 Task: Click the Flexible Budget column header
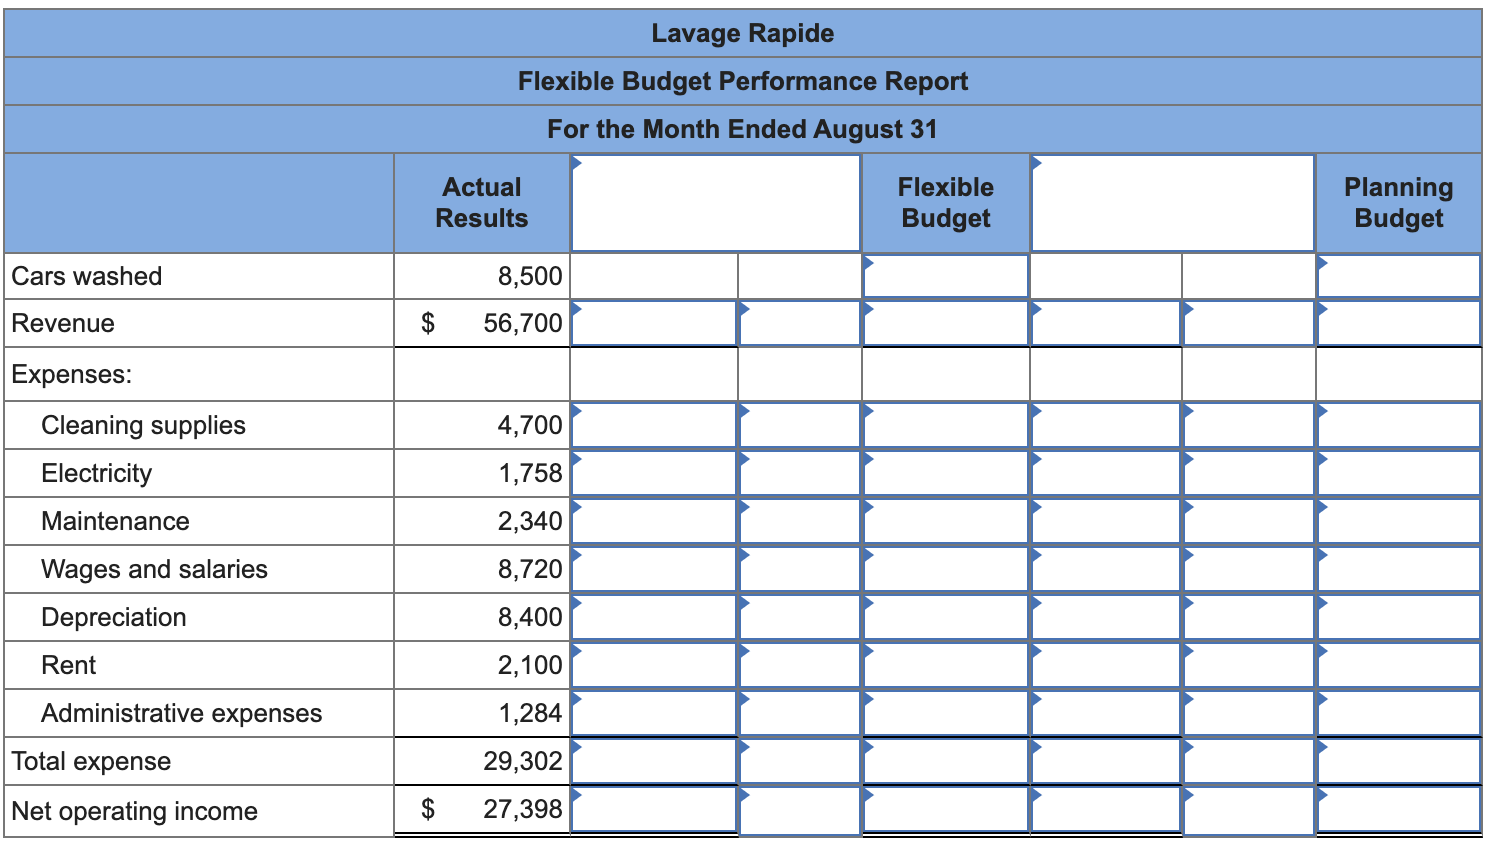pos(945,200)
